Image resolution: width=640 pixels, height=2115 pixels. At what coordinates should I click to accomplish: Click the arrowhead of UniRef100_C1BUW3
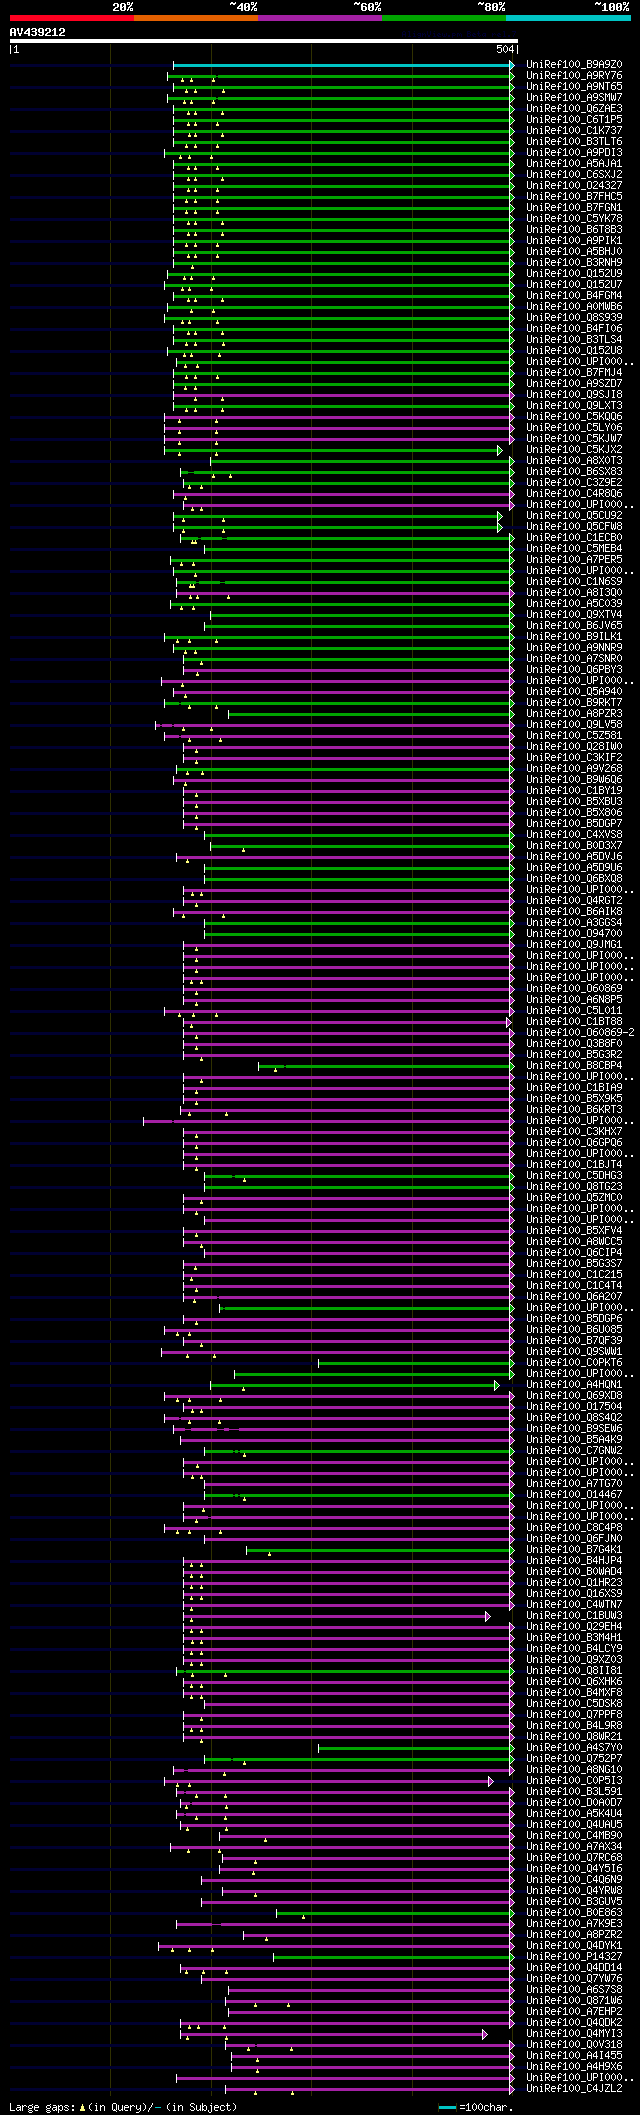pyautogui.click(x=488, y=1616)
